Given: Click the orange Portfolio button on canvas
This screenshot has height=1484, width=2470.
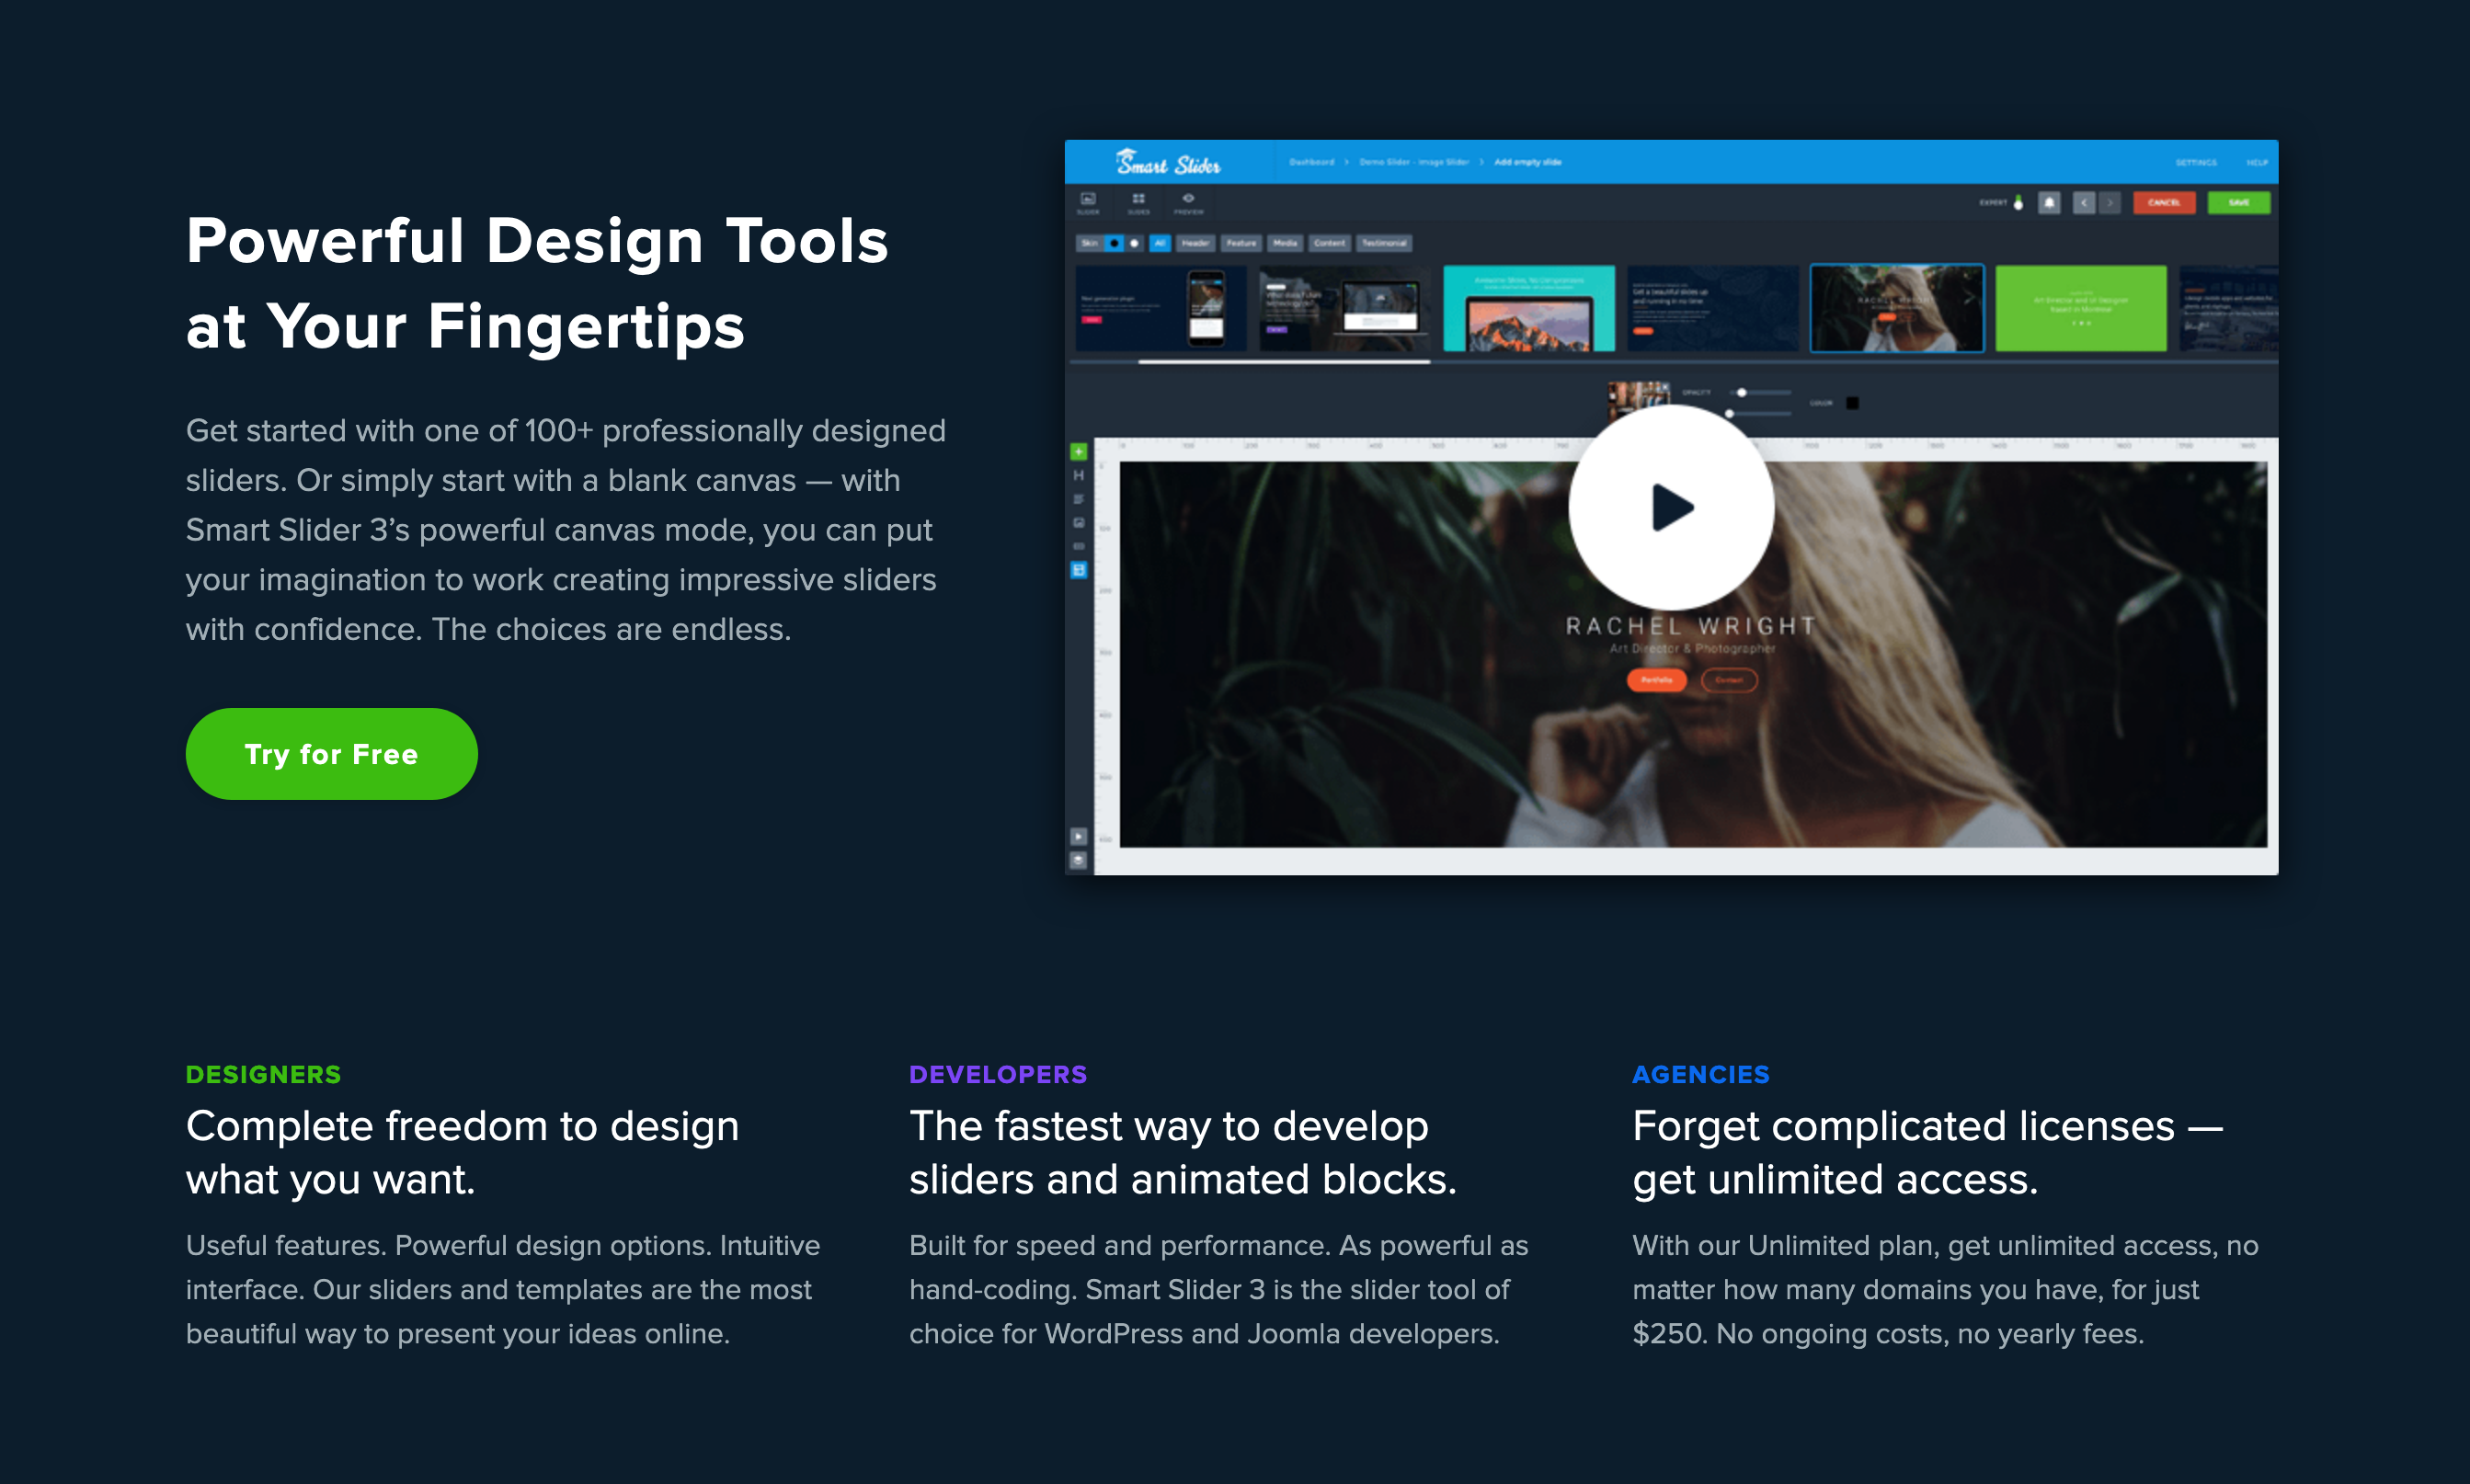Looking at the screenshot, I should coord(1656,680).
